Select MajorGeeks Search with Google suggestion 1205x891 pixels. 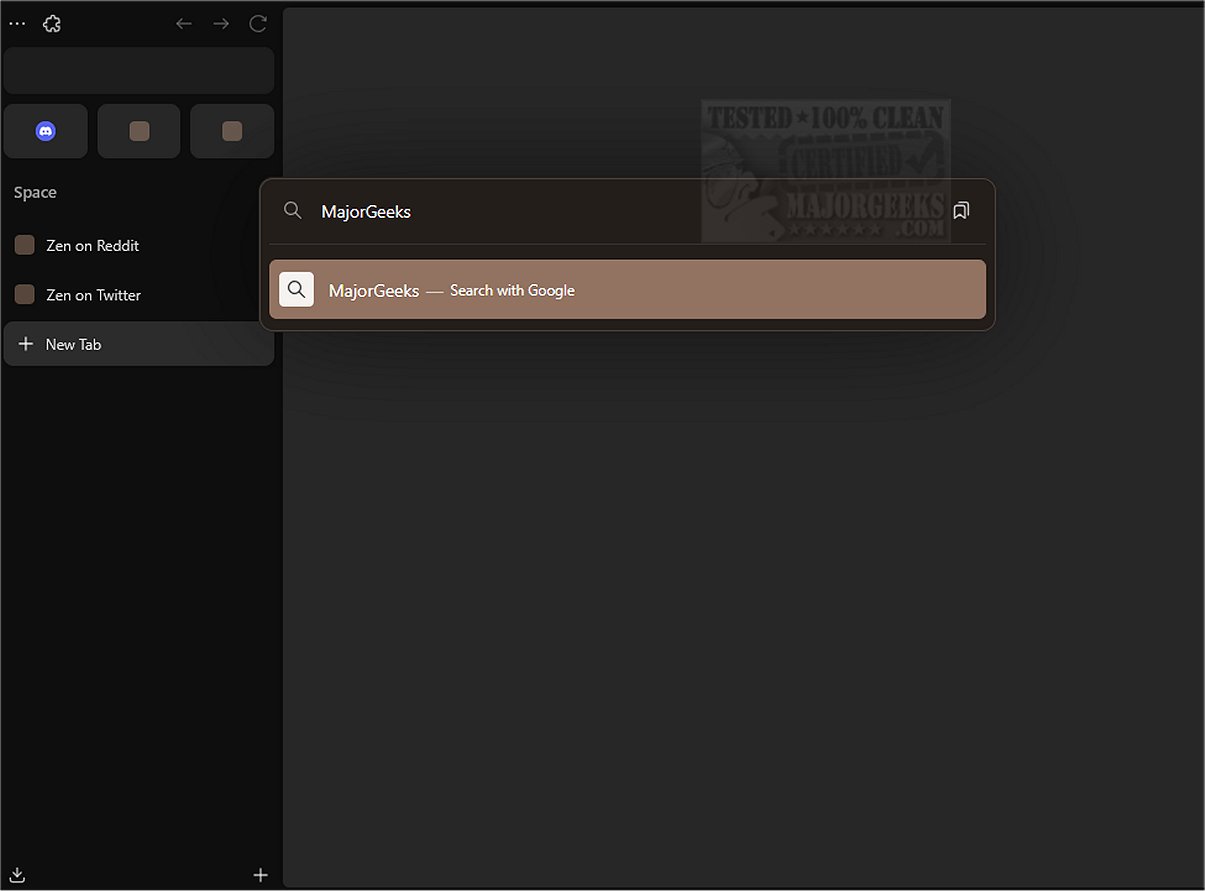pyautogui.click(x=627, y=290)
